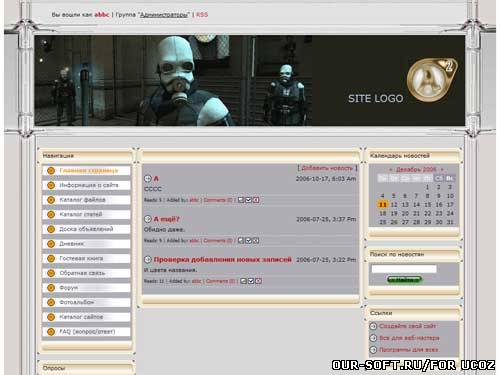This screenshot has height=375, width=500.
Task: Click 'SITE LOGO' text in the banner
Action: tap(376, 99)
